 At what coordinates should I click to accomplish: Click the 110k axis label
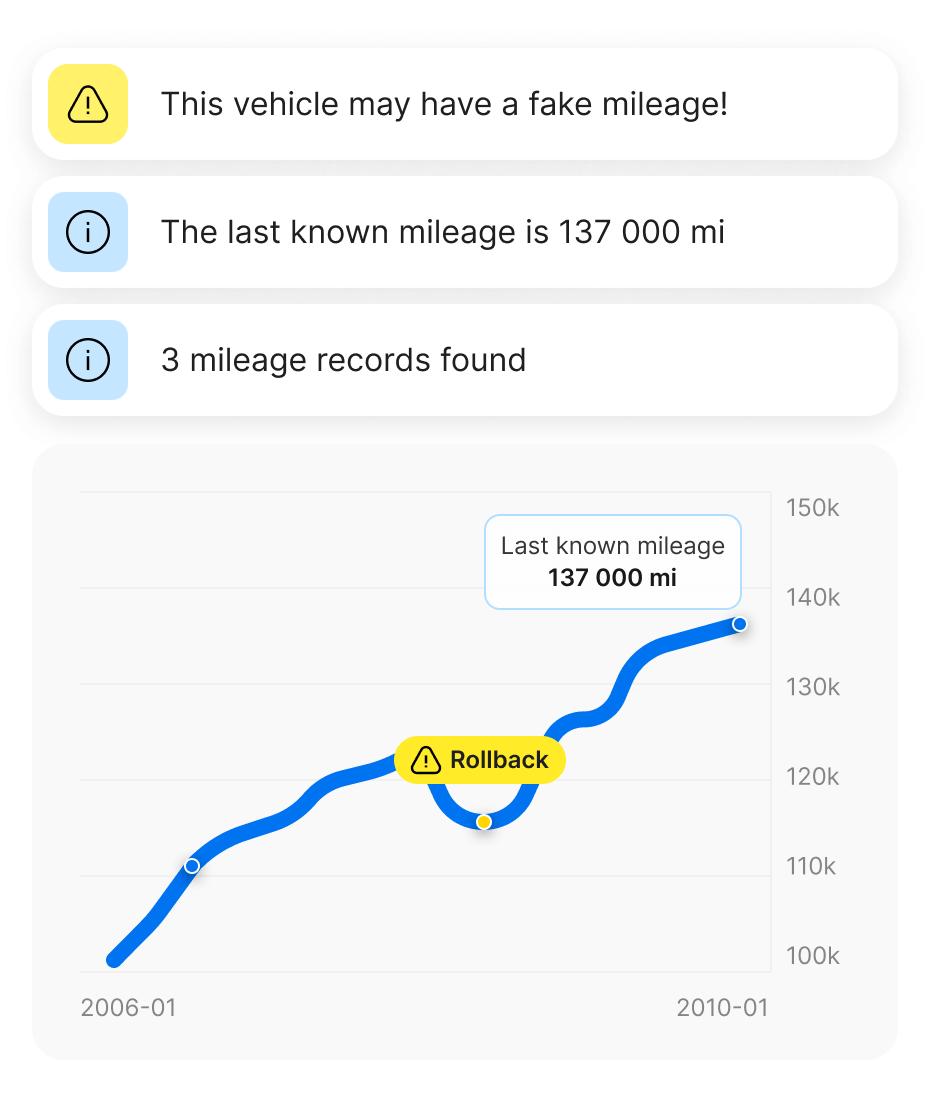[811, 866]
